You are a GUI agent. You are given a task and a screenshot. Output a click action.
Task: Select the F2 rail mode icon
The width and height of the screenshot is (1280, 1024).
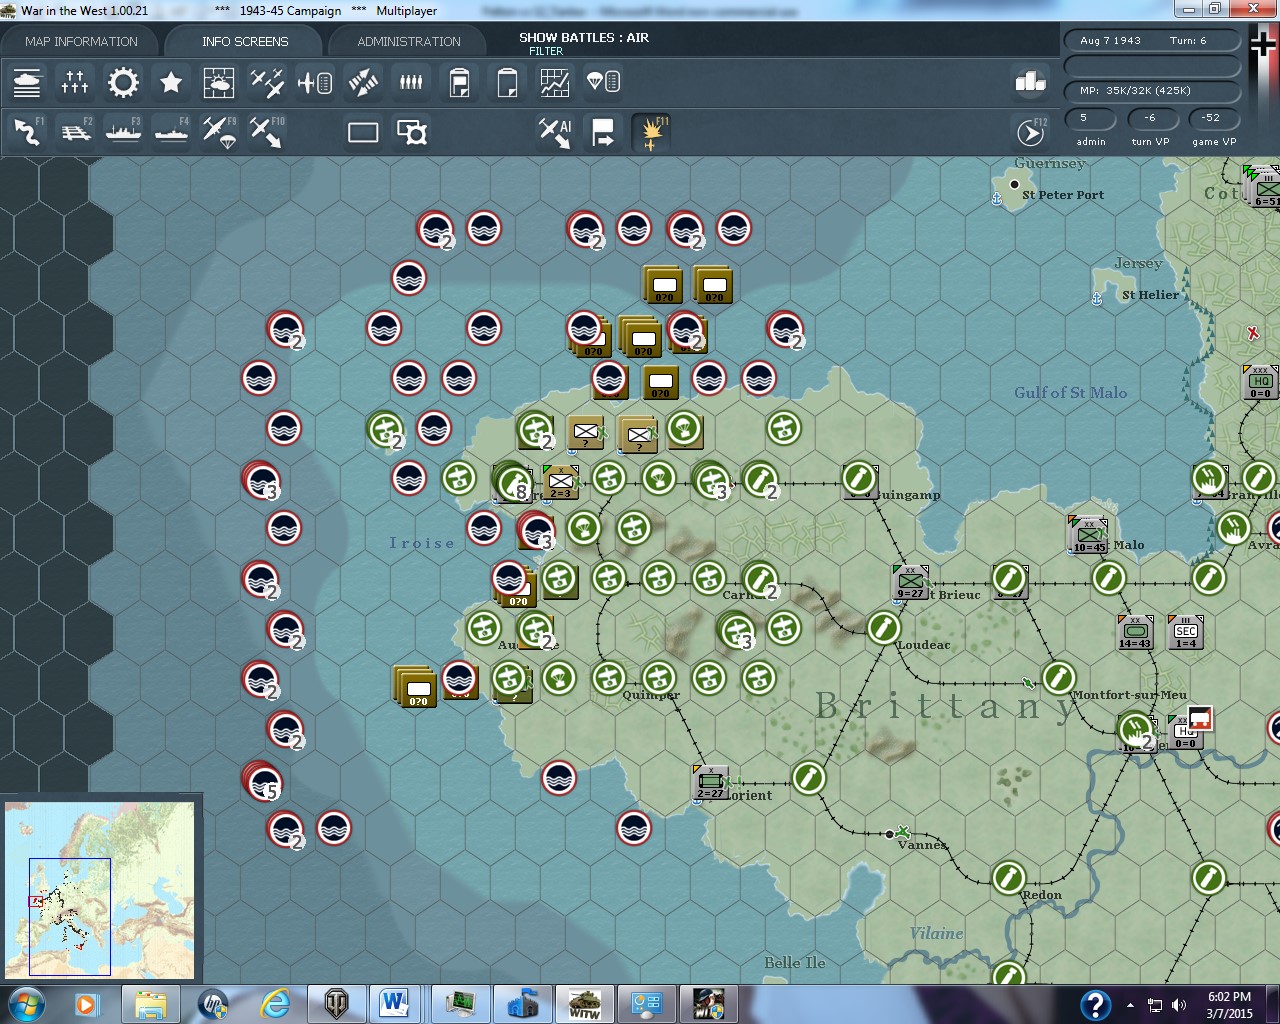[x=75, y=132]
